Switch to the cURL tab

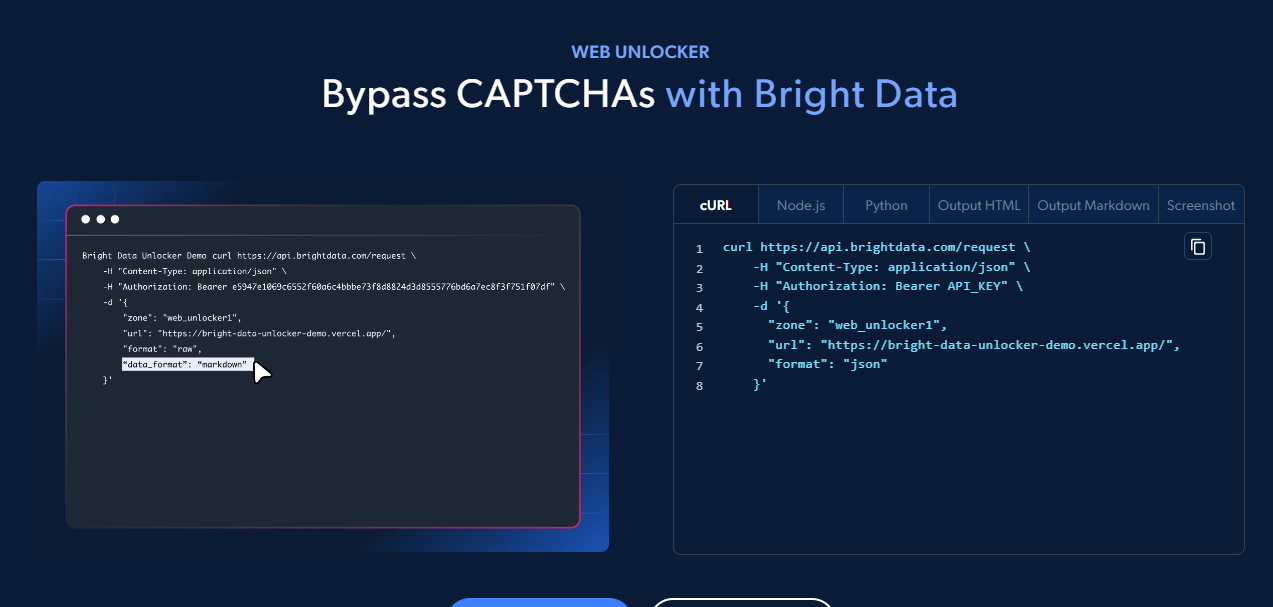[x=716, y=205]
